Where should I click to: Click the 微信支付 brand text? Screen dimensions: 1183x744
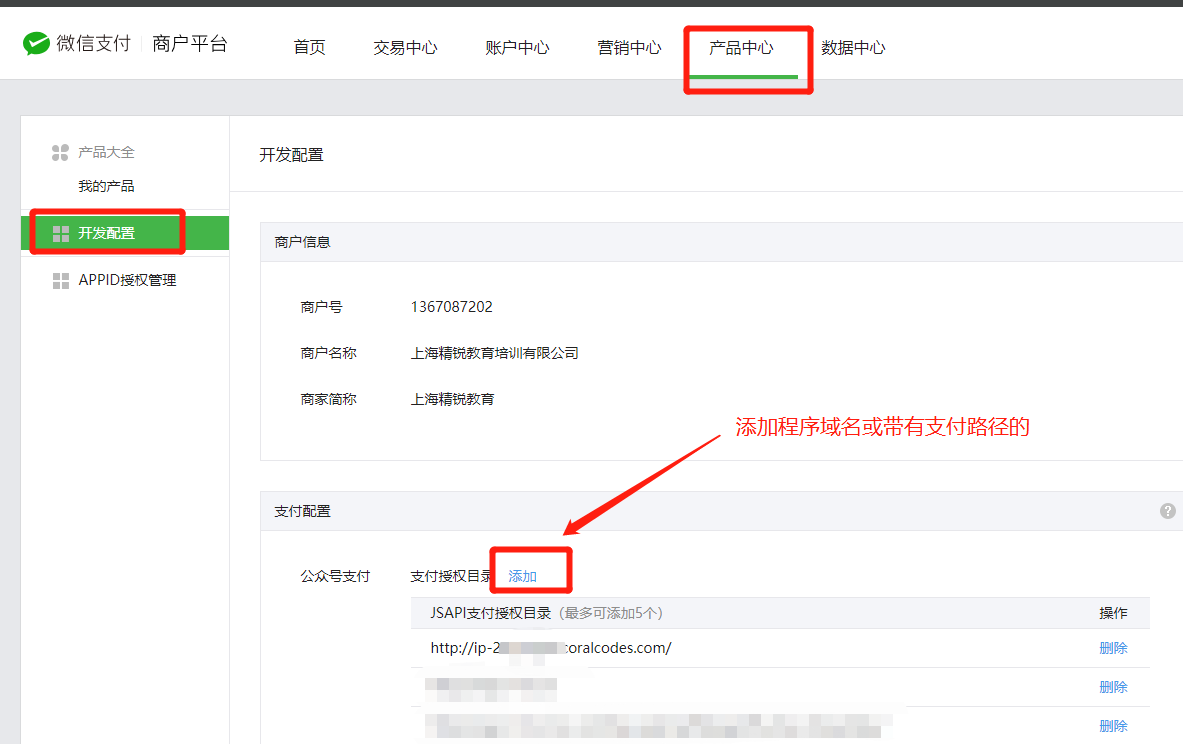pyautogui.click(x=94, y=44)
